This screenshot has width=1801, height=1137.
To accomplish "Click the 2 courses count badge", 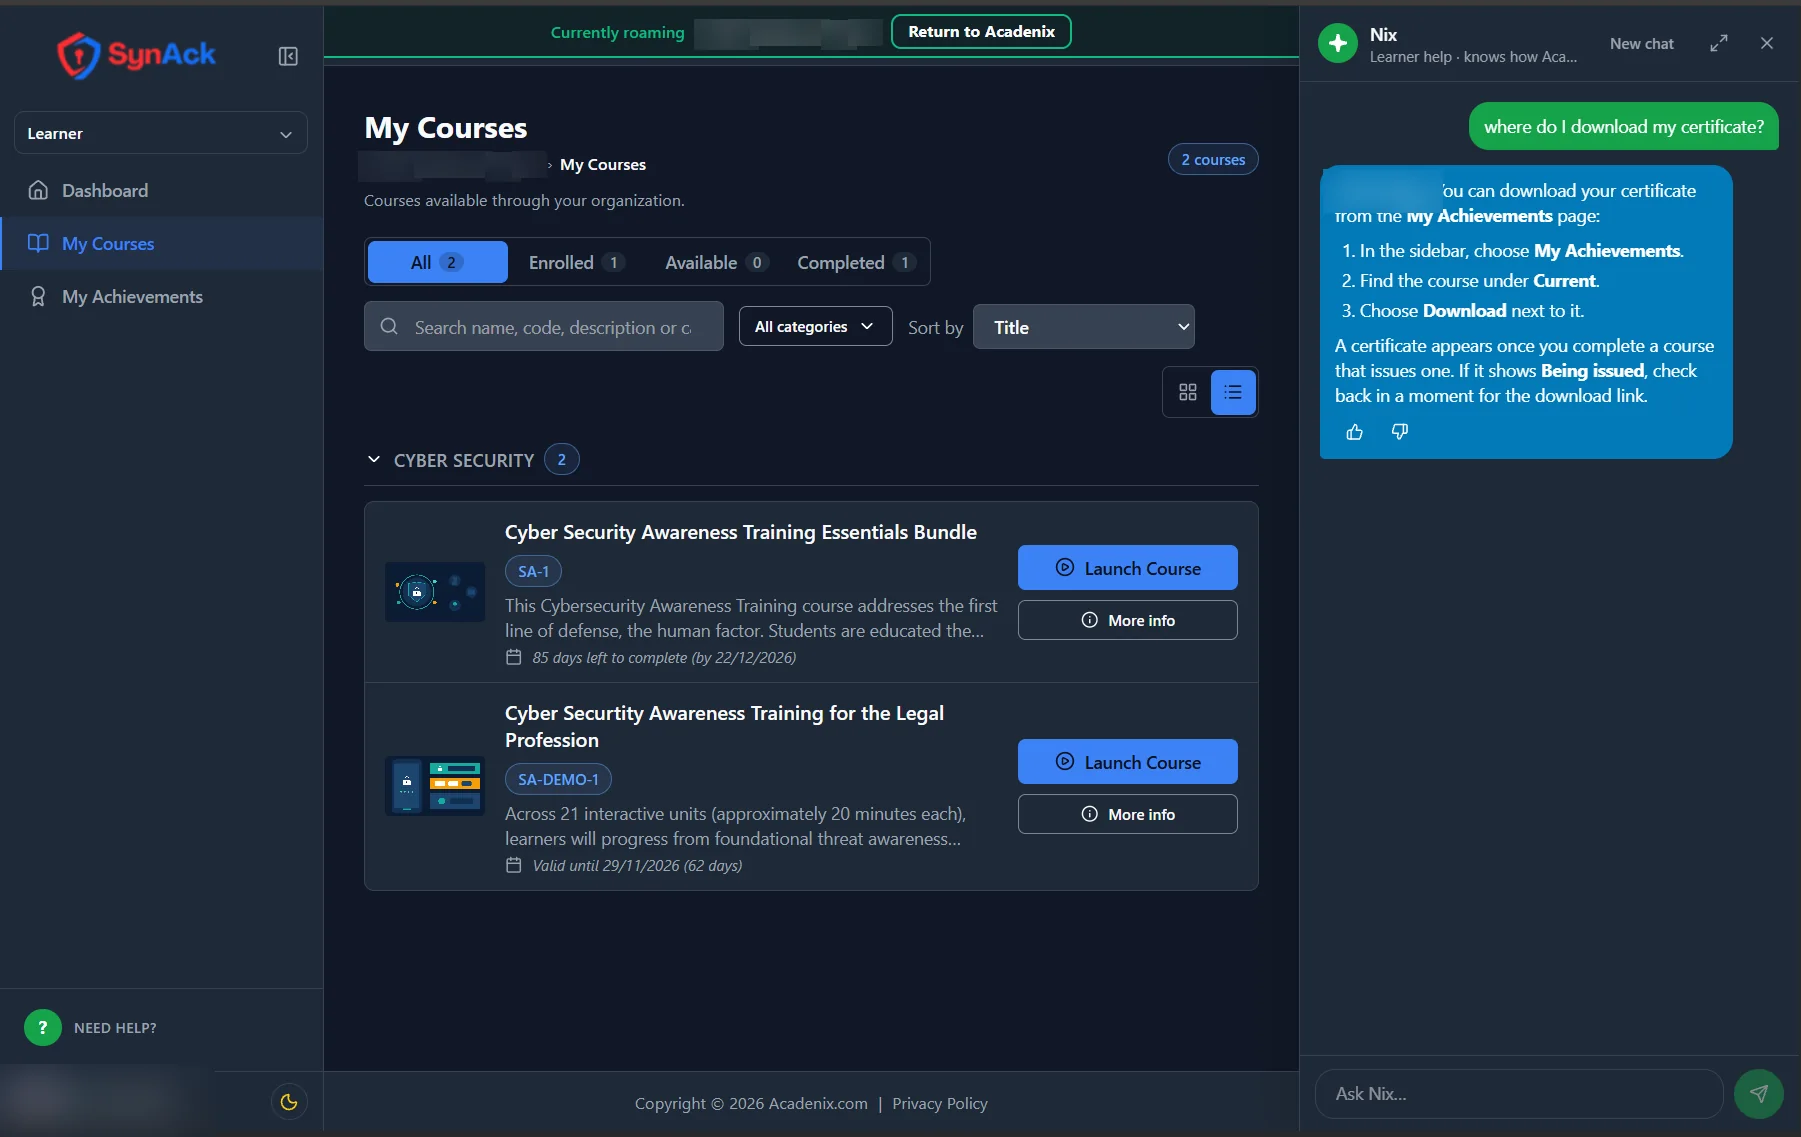I will (1213, 159).
